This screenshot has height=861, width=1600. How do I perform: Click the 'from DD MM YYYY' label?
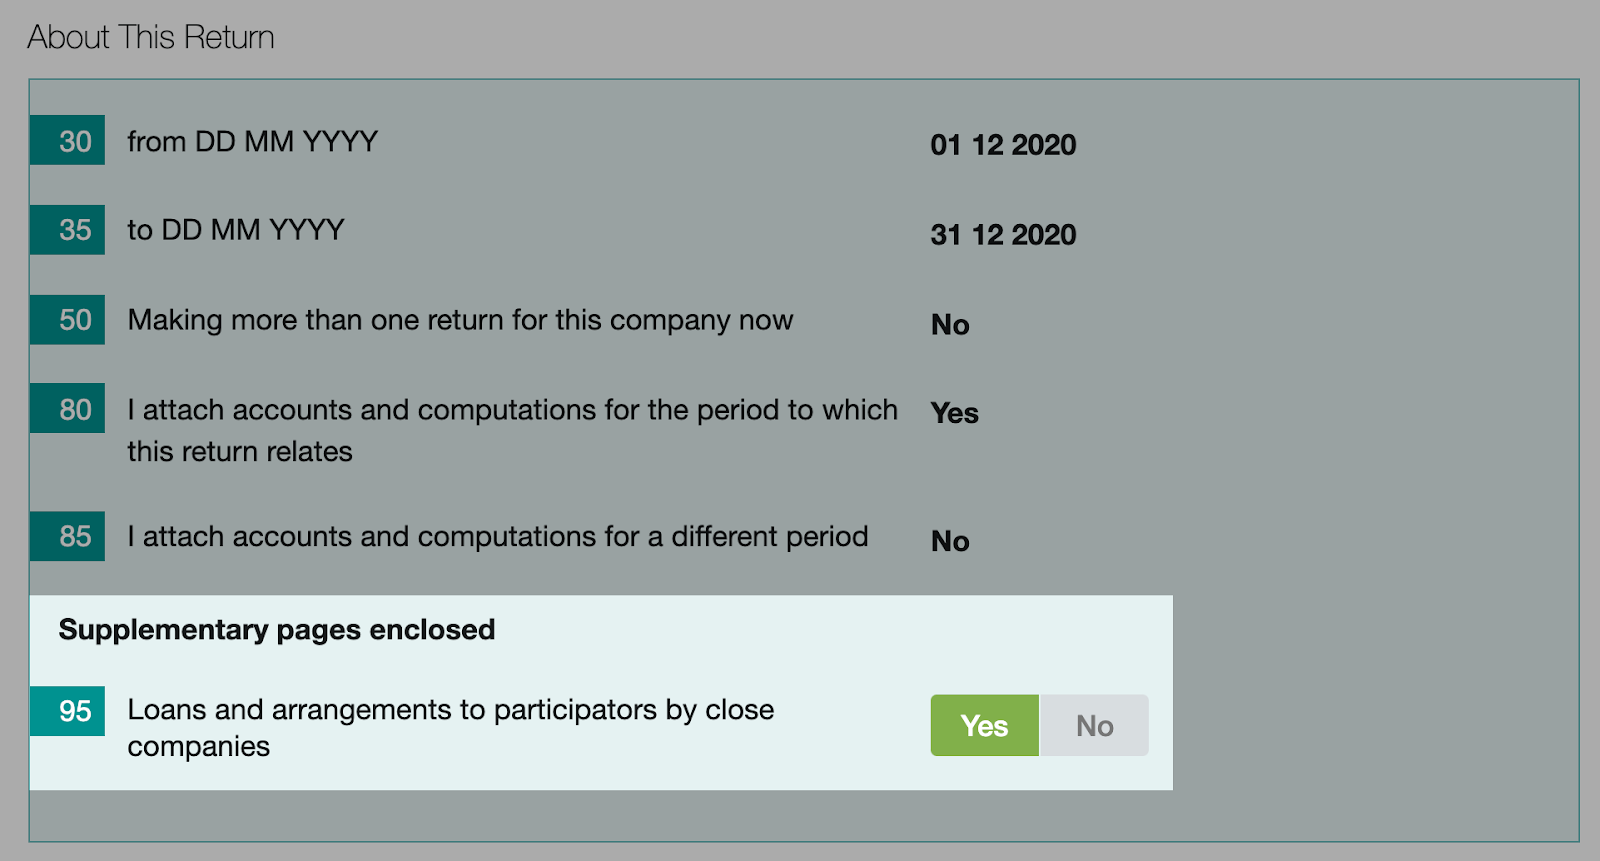coord(252,142)
